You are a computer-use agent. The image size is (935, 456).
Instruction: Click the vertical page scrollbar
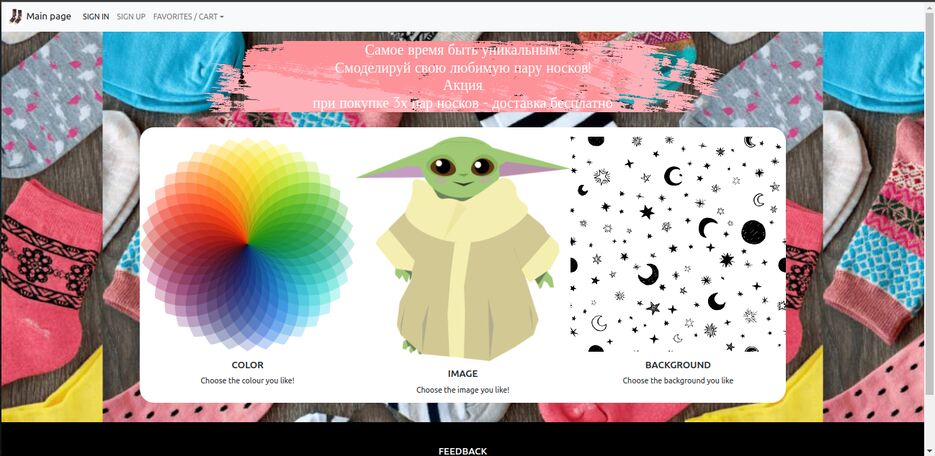(x=928, y=203)
